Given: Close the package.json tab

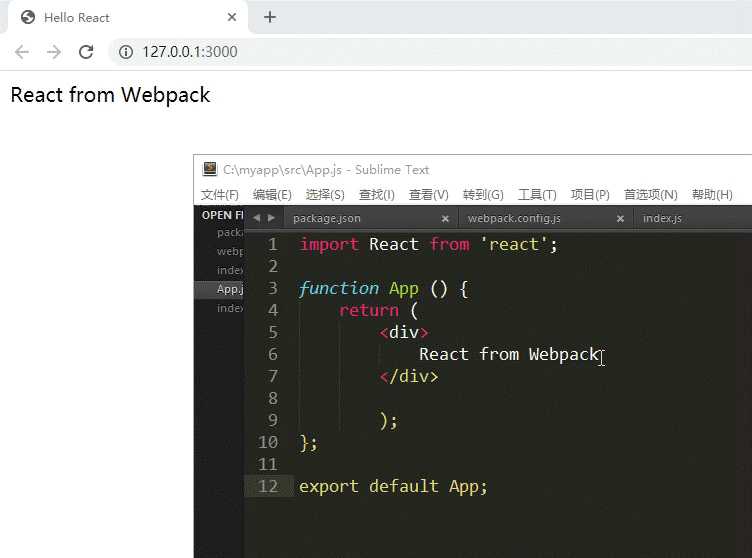Looking at the screenshot, I should (445, 219).
